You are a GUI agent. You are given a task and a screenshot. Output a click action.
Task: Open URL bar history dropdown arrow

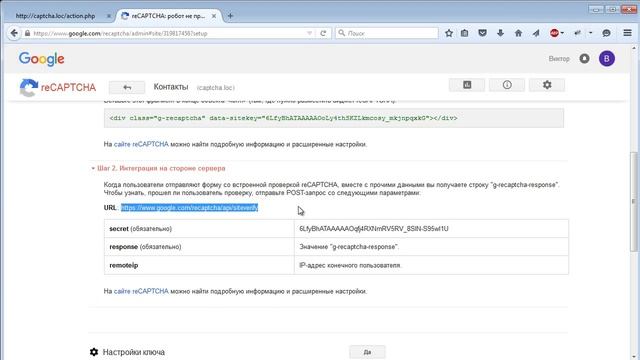pos(309,33)
